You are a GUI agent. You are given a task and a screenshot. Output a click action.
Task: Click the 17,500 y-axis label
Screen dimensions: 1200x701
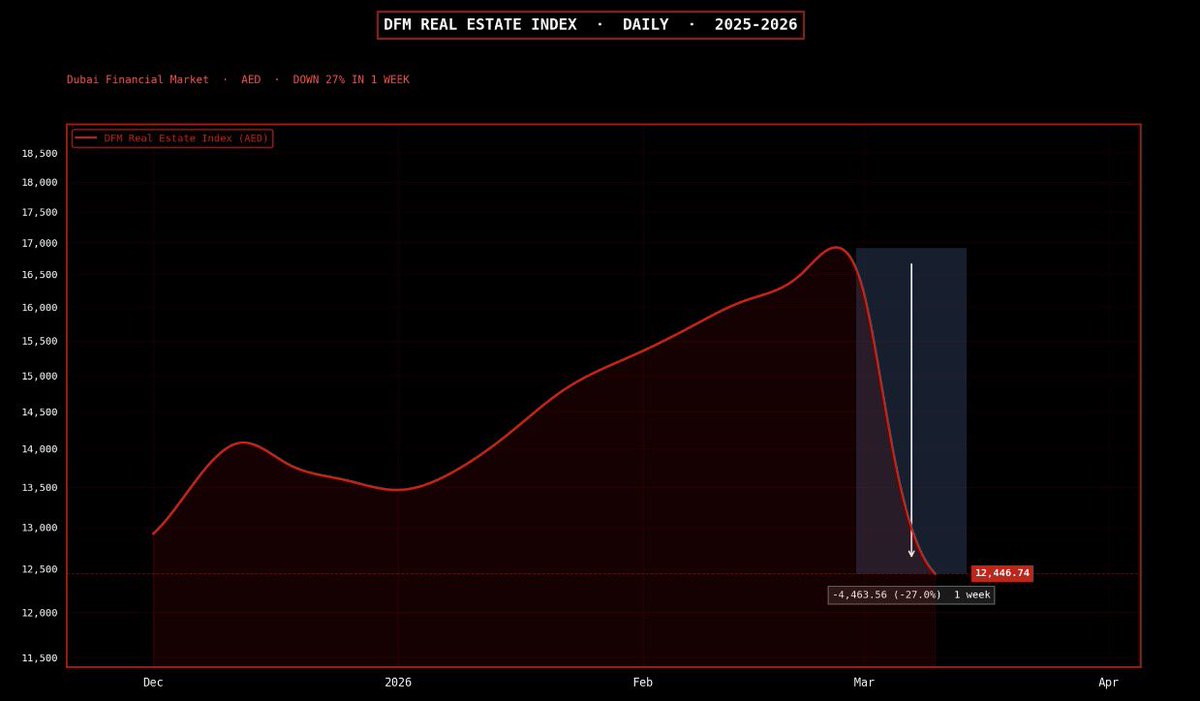39,213
